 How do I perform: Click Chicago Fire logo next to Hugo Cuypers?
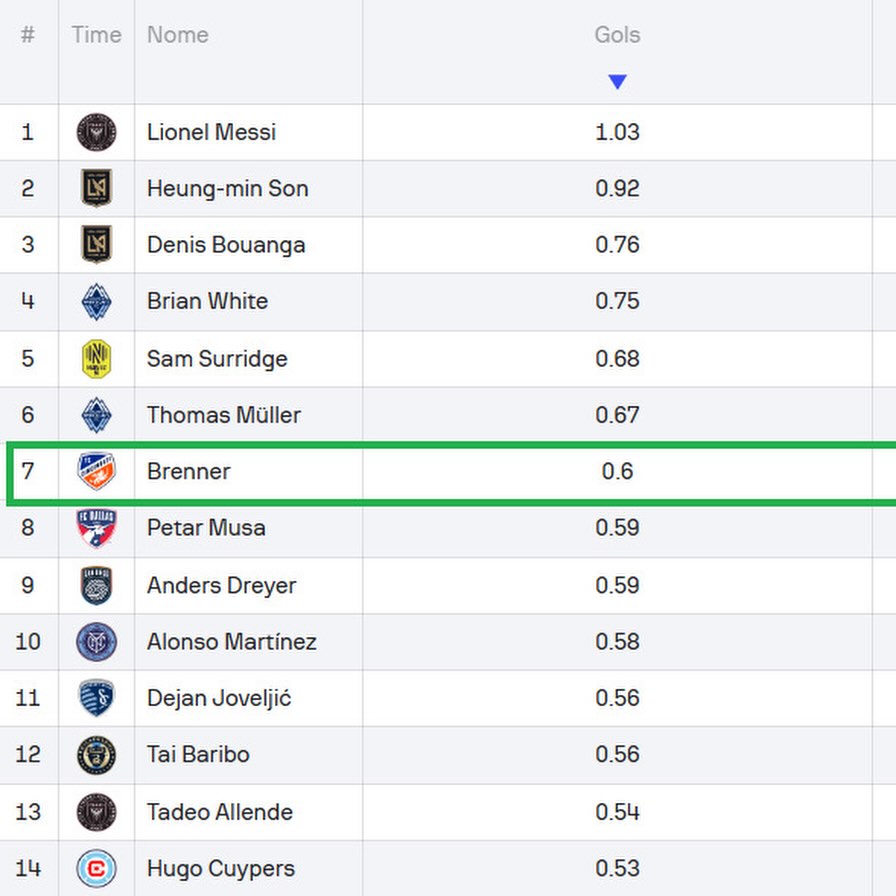click(96, 868)
